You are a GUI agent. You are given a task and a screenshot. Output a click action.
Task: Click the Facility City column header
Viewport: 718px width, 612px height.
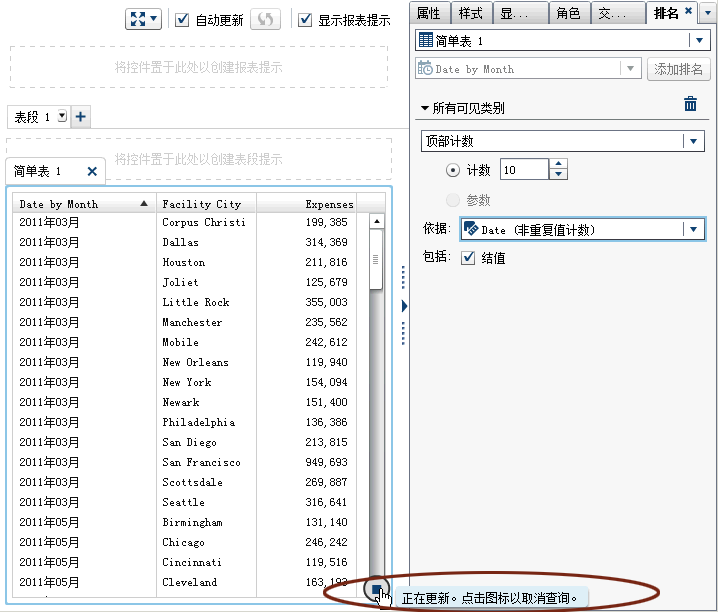[206, 204]
